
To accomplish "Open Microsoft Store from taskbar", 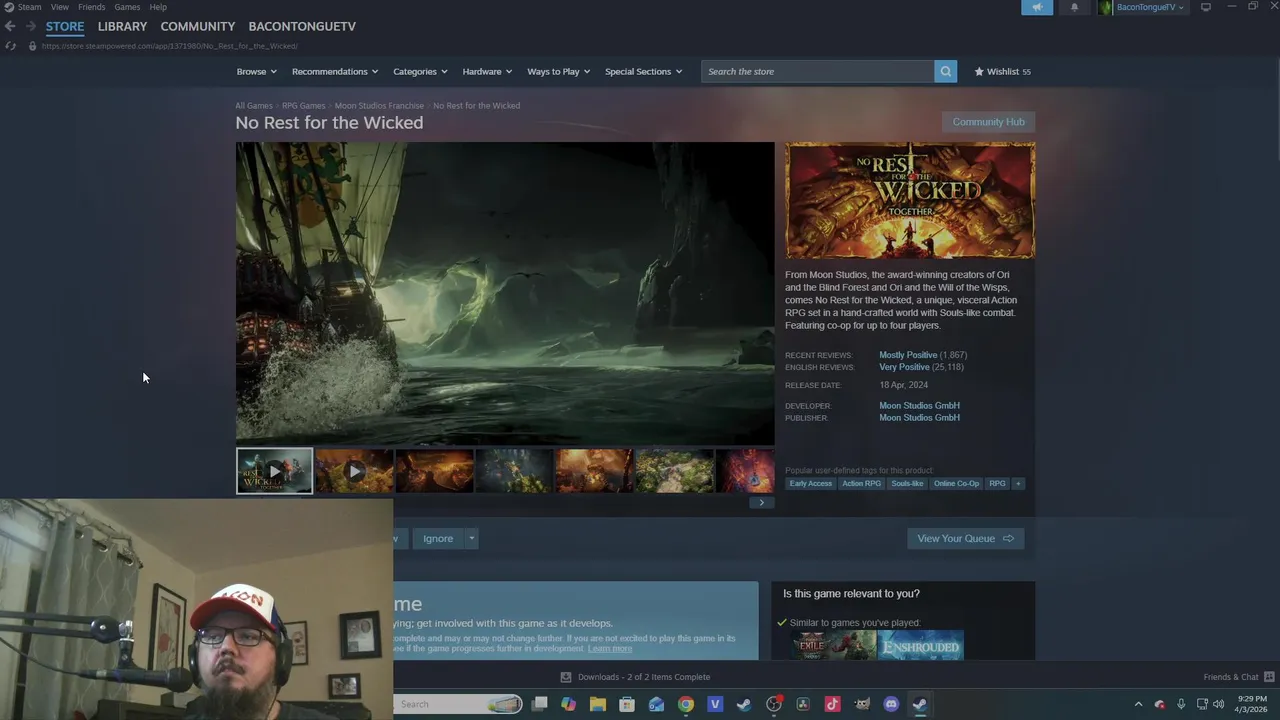I will tap(627, 704).
